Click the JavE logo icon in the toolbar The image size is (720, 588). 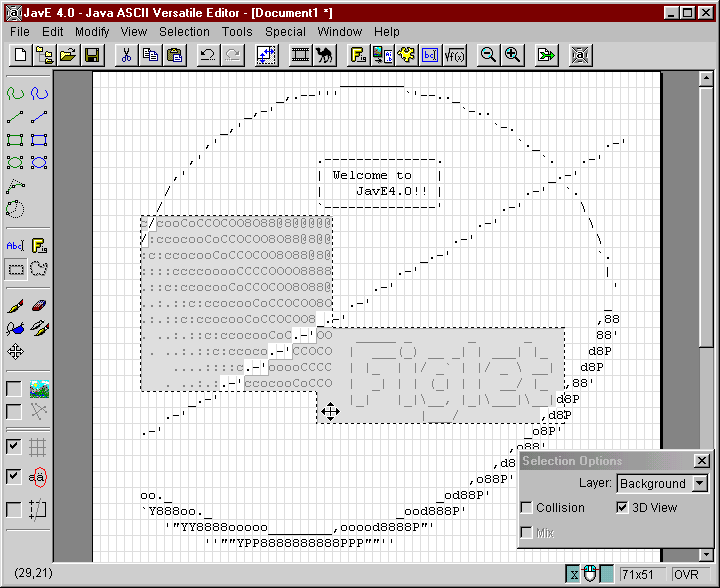coord(580,55)
